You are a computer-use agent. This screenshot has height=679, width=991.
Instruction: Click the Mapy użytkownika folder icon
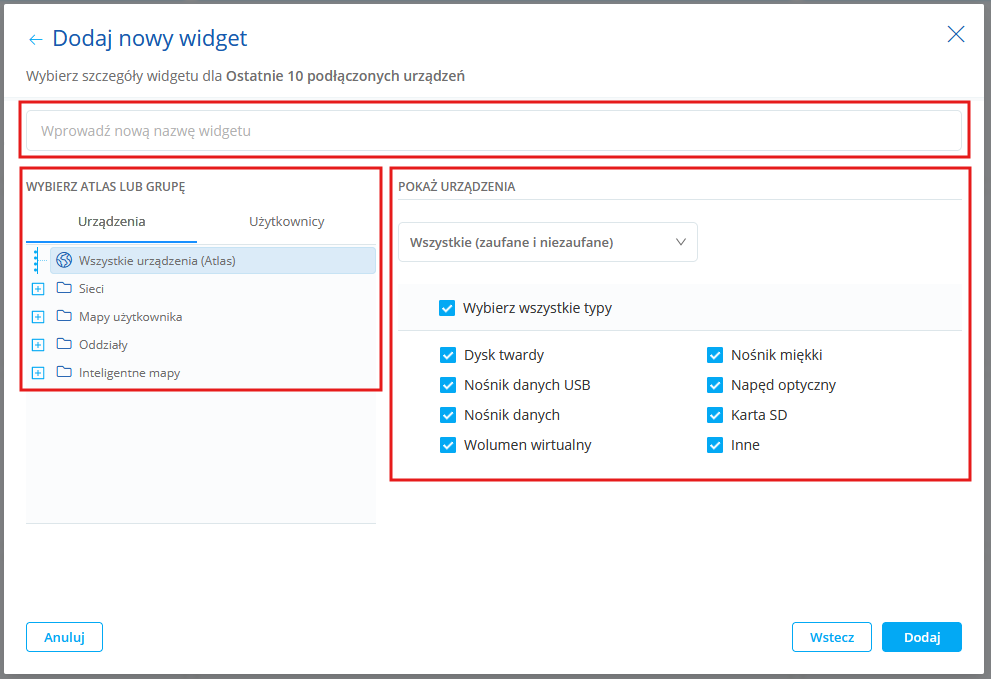click(x=64, y=316)
